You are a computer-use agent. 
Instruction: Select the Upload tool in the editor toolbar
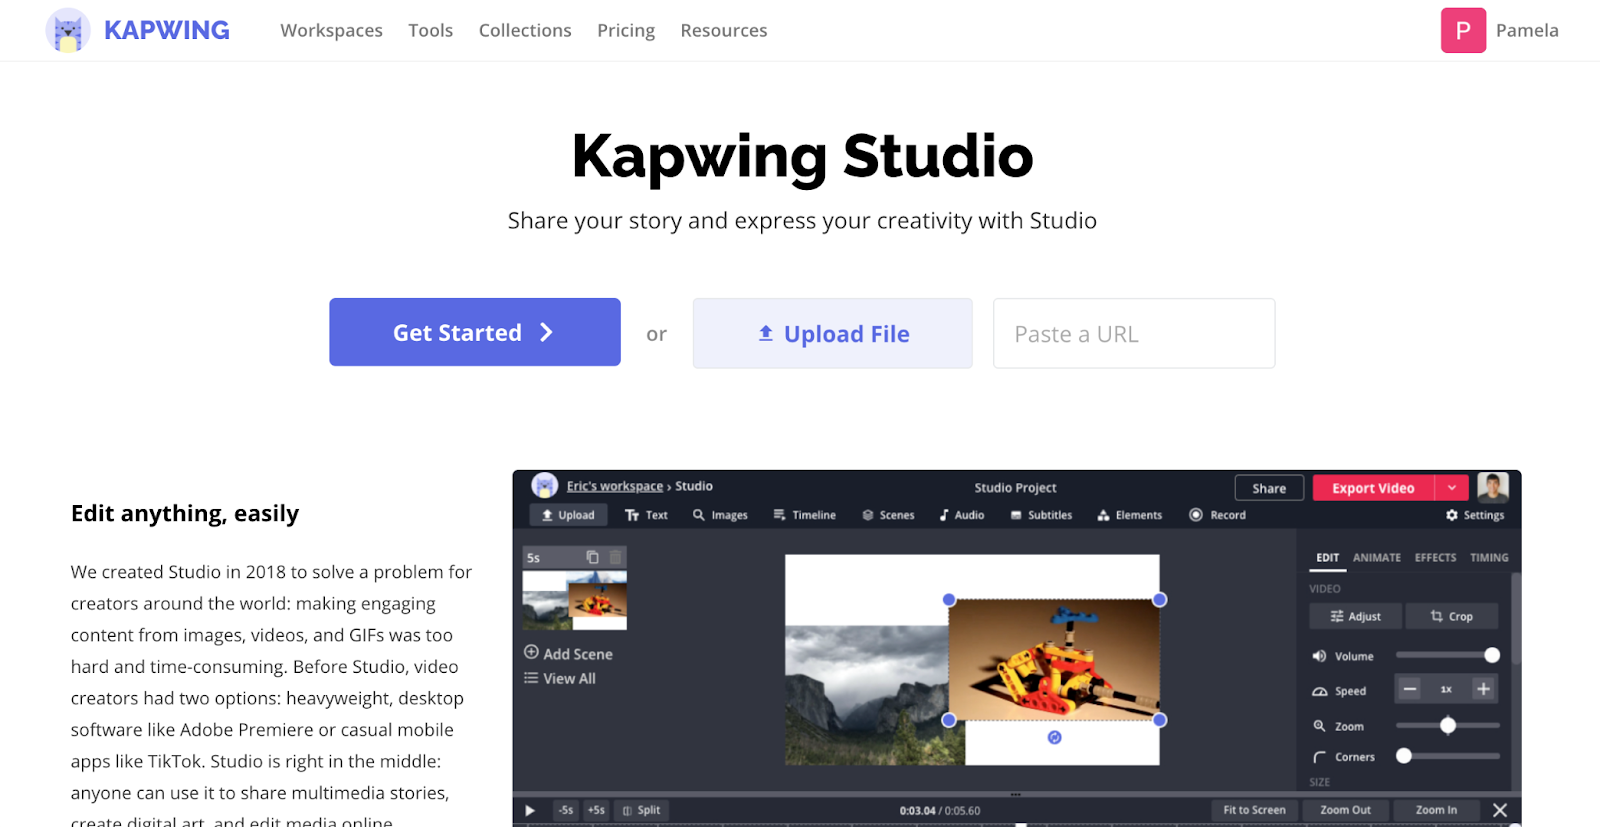point(568,515)
